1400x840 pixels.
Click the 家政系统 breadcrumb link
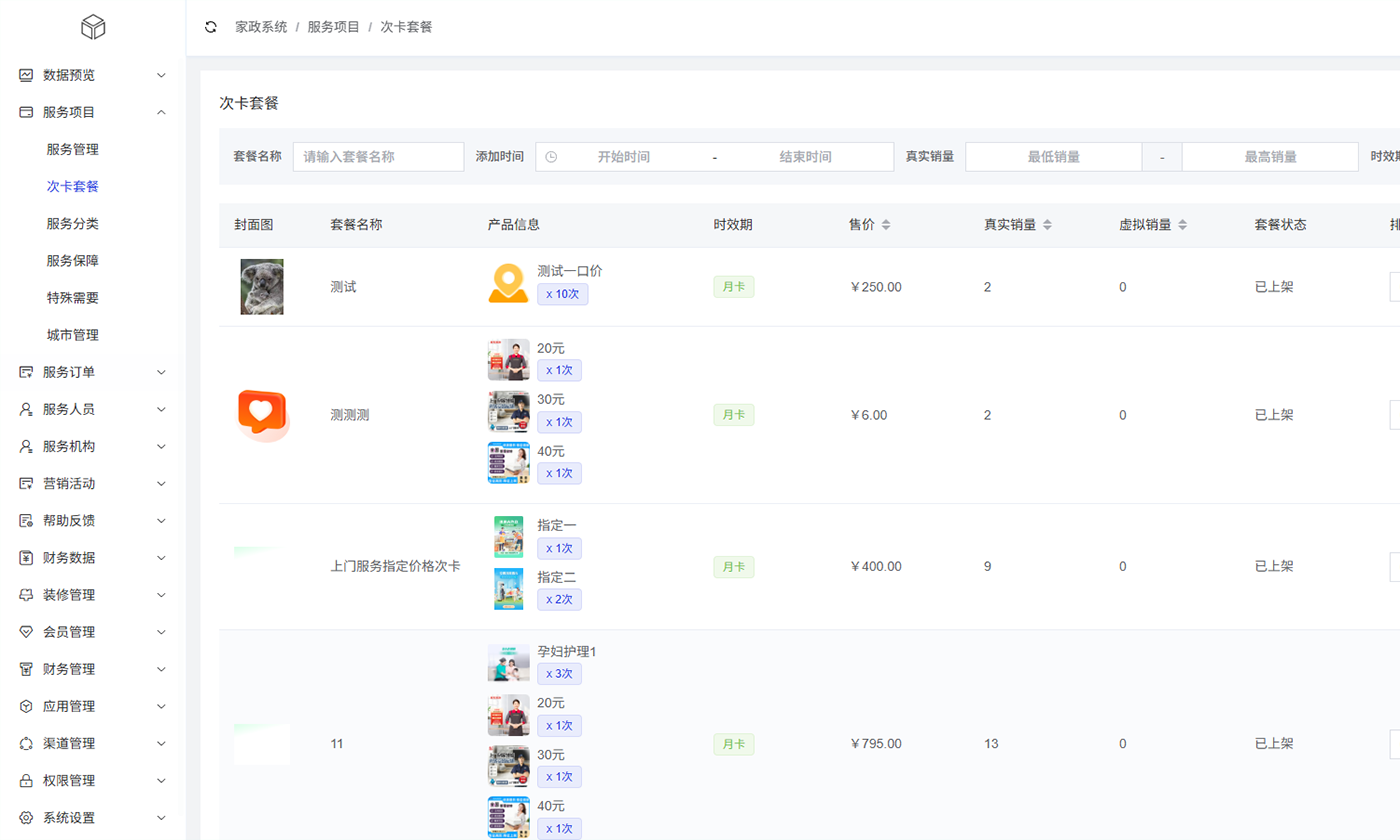[x=261, y=27]
